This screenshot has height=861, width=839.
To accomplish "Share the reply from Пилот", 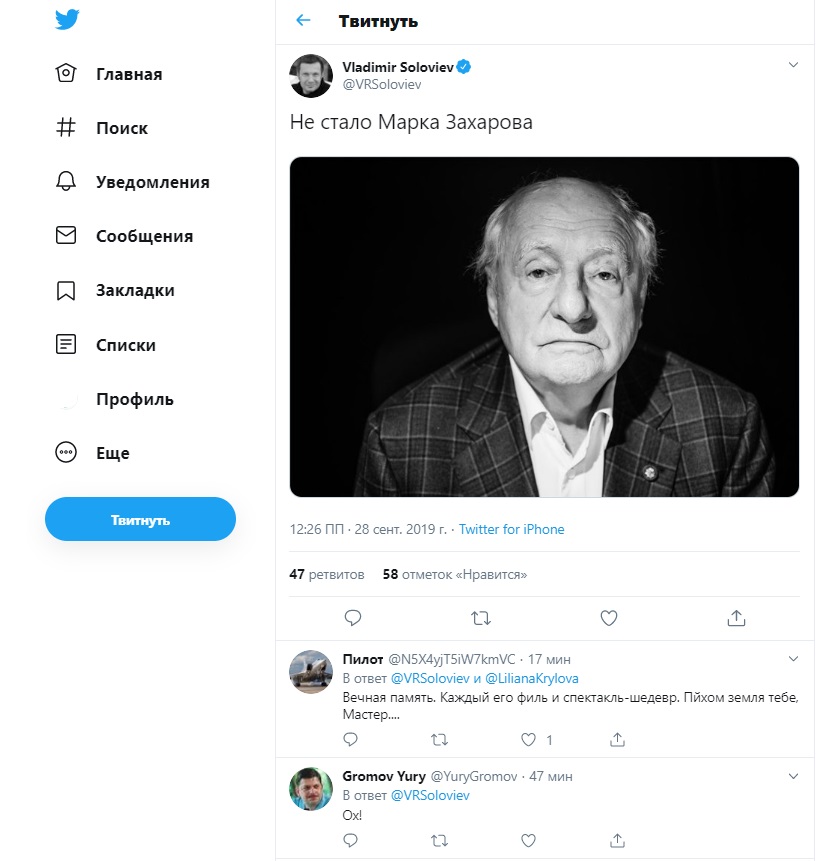I will (x=618, y=740).
